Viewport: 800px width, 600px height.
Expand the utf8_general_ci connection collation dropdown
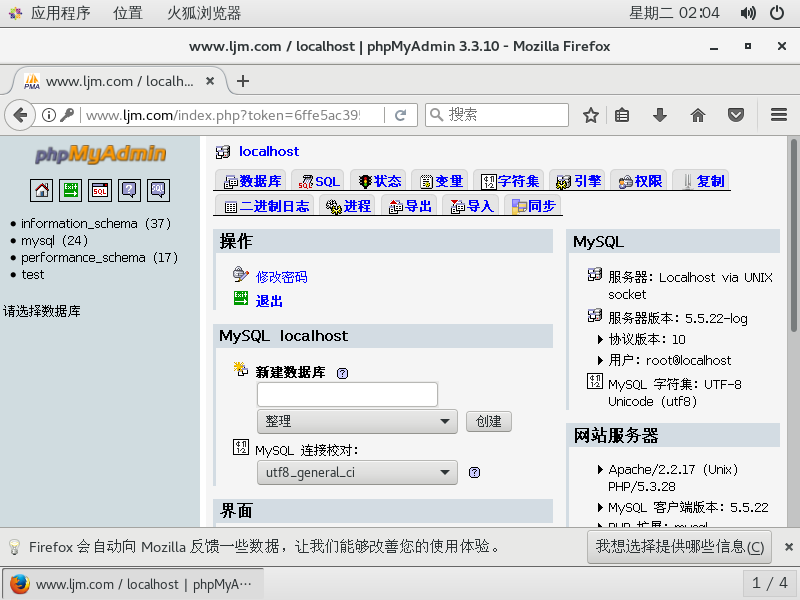tap(357, 472)
